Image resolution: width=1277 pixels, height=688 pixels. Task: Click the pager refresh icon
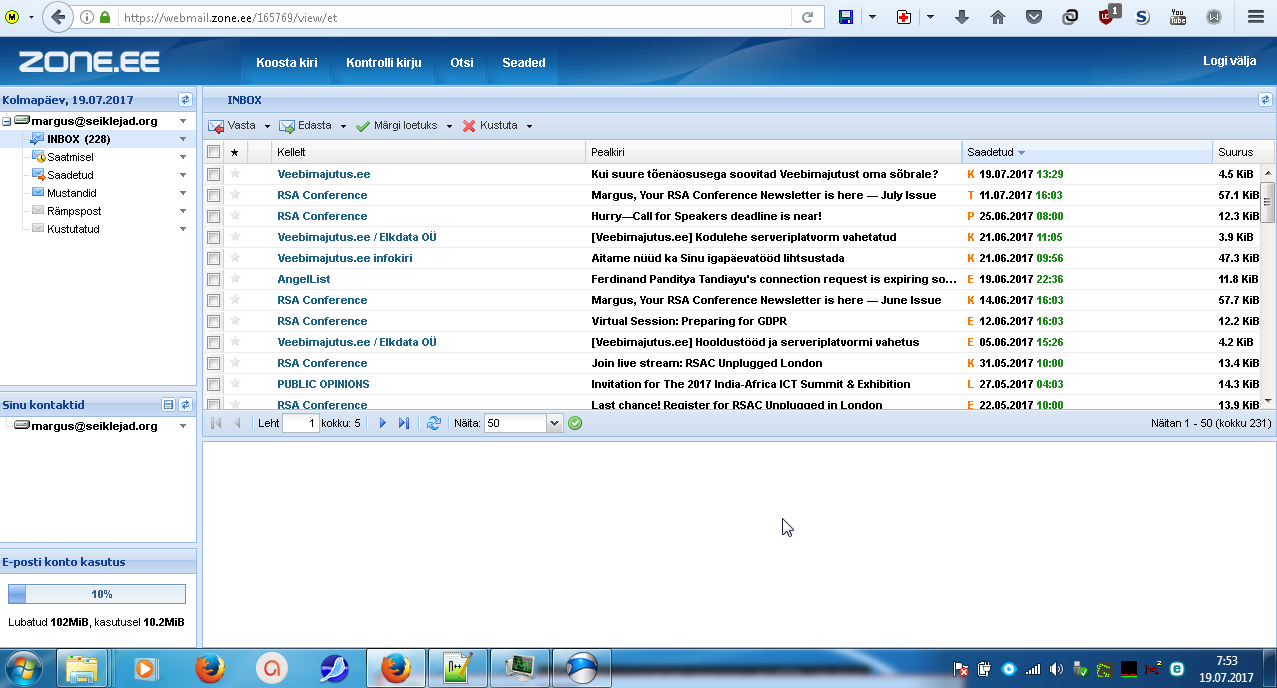434,424
